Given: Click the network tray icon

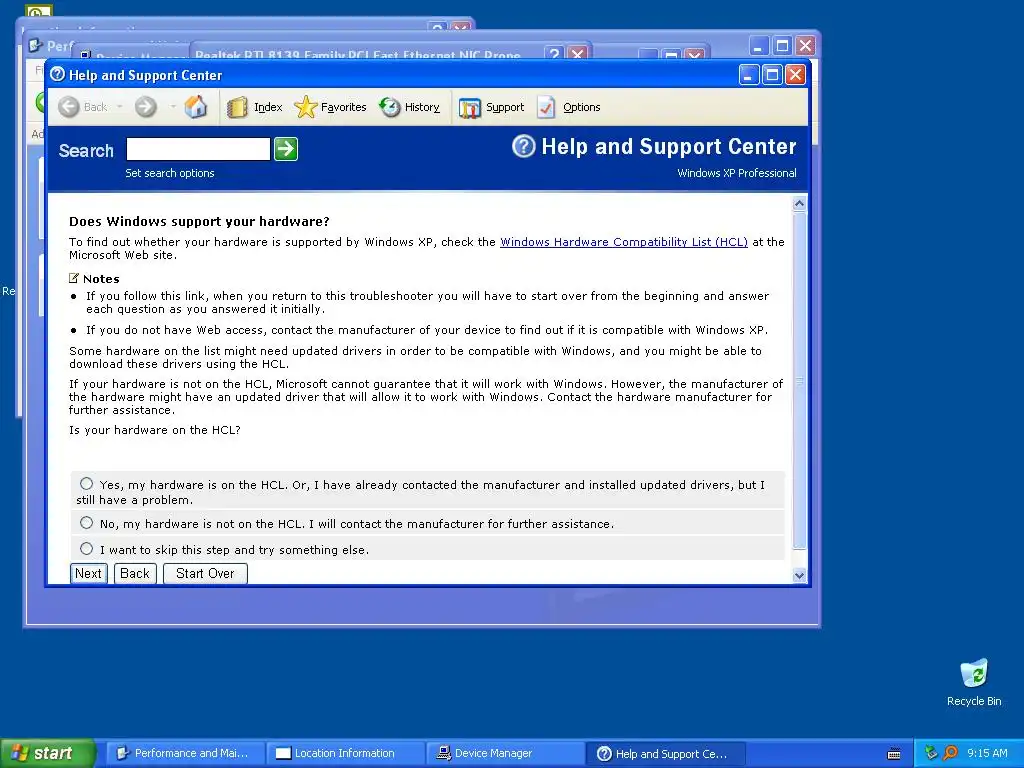Looking at the screenshot, I should [931, 753].
